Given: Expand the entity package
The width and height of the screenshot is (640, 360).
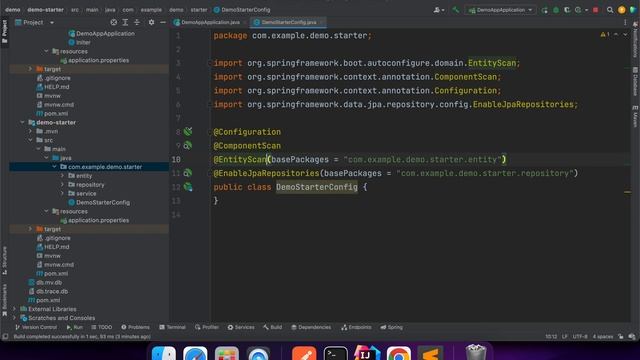Looking at the screenshot, I should (62, 176).
